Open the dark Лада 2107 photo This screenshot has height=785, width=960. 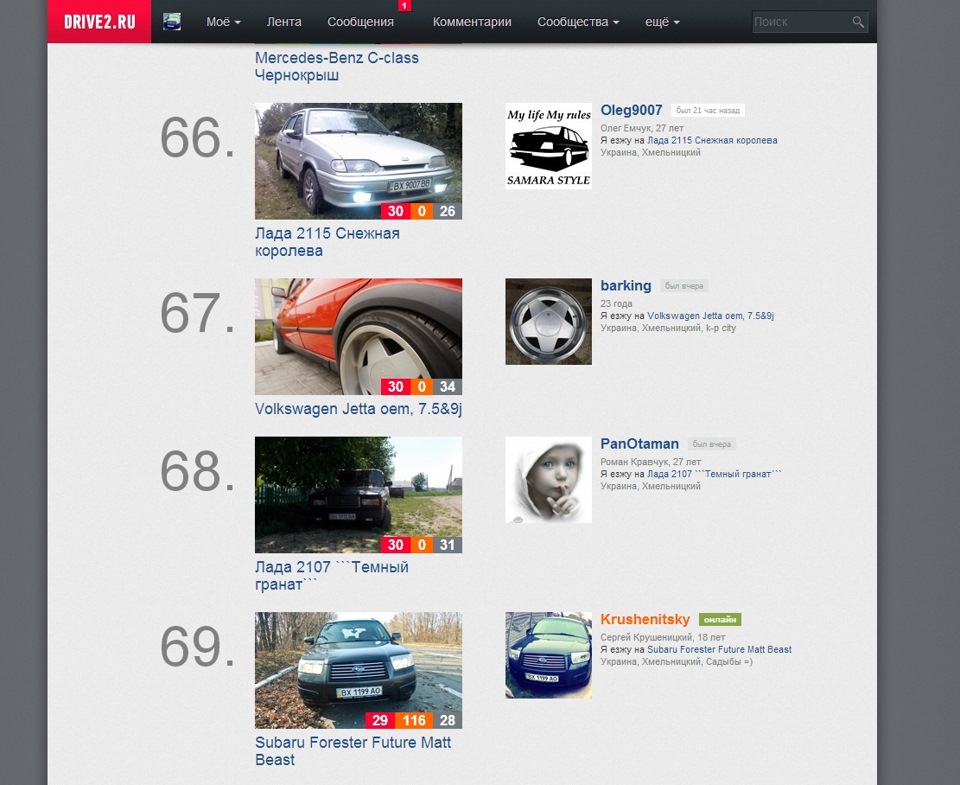pyautogui.click(x=358, y=495)
